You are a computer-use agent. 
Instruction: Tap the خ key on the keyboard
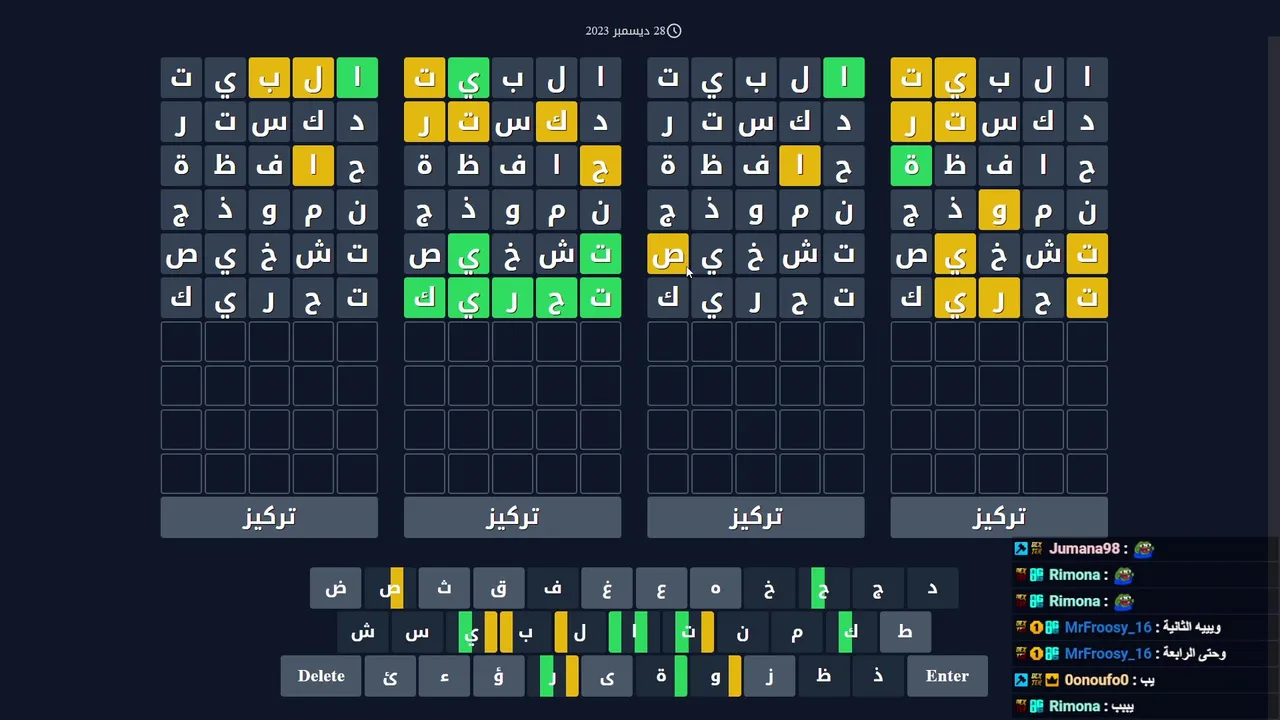tap(769, 588)
